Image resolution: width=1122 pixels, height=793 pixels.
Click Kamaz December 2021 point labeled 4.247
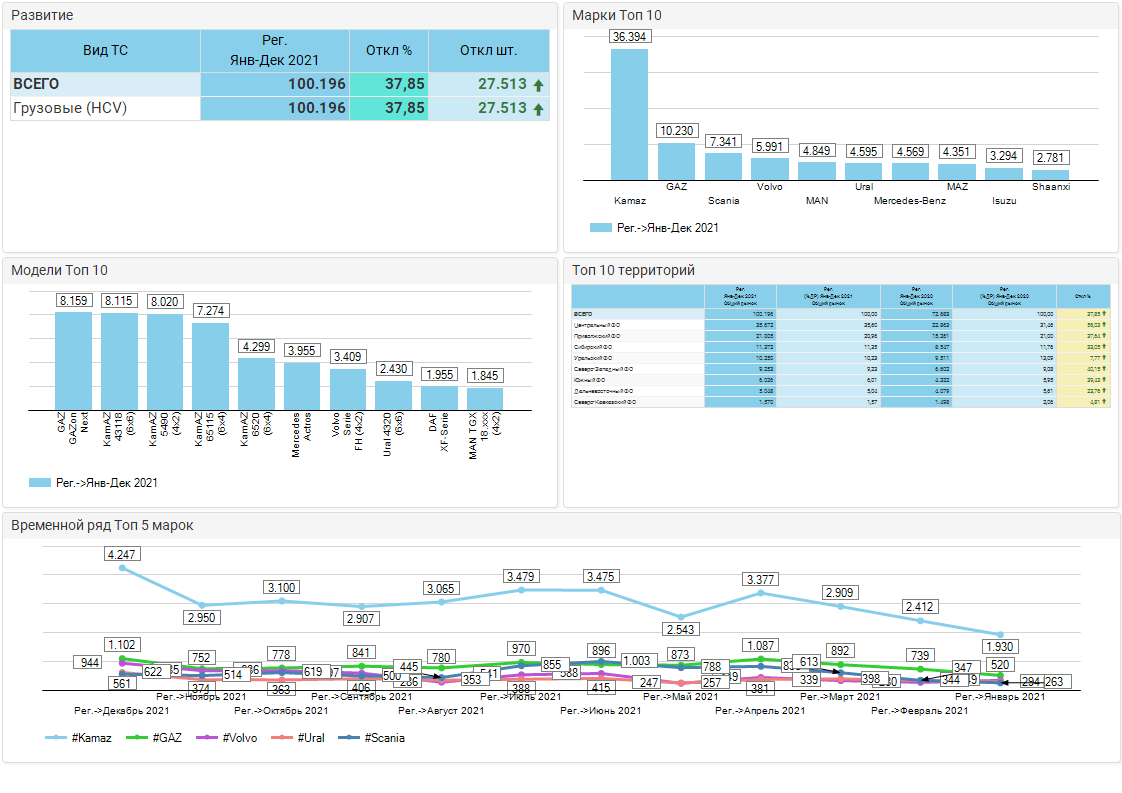122,568
